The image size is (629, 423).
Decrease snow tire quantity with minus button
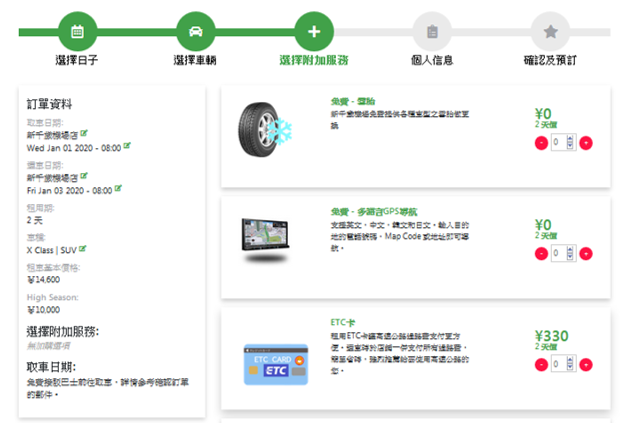[542, 143]
